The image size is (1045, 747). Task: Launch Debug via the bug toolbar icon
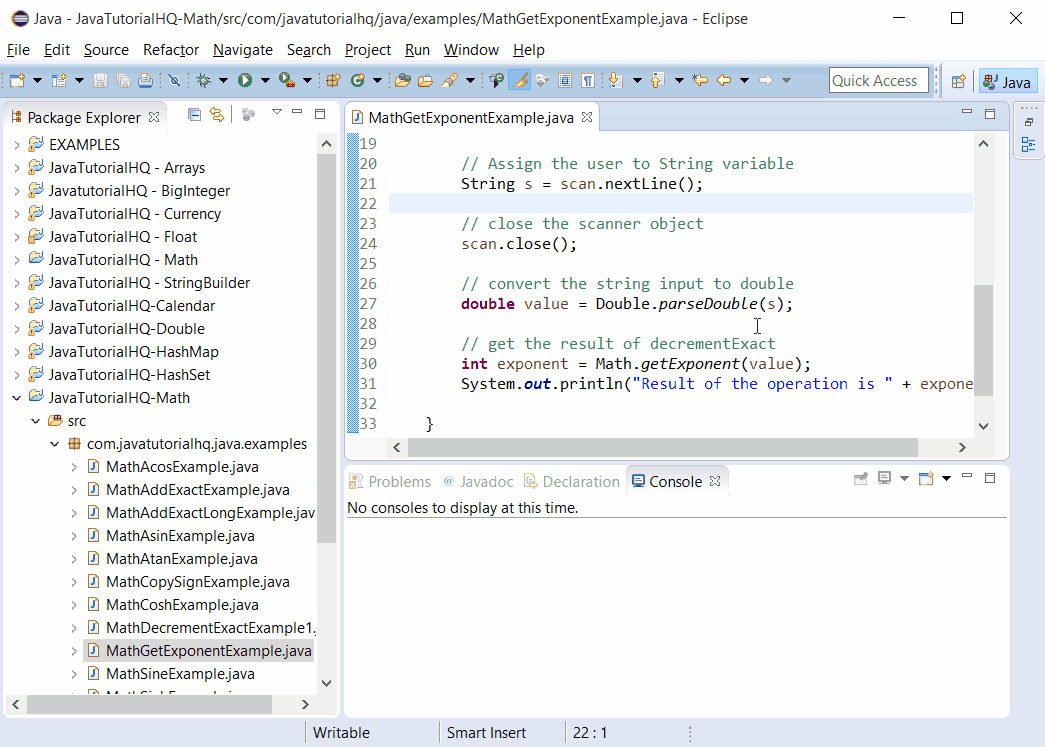coord(202,80)
